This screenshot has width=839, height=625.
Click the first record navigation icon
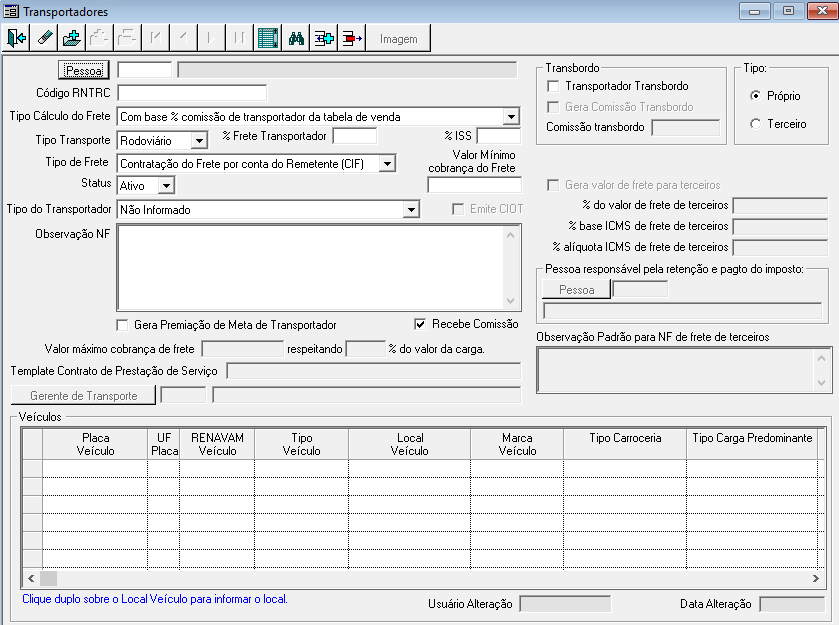click(156, 38)
